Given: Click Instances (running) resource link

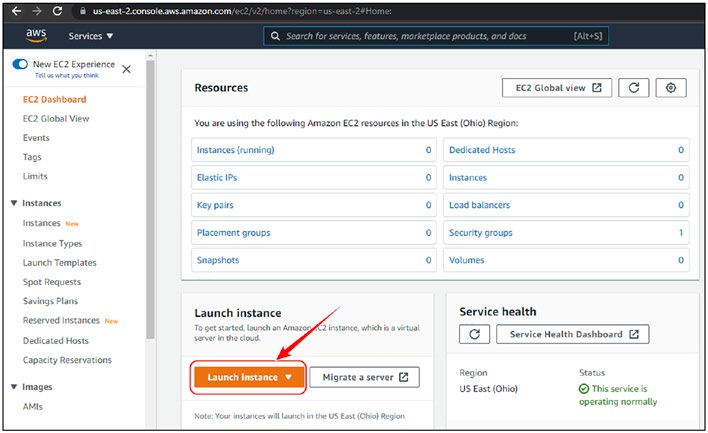Looking at the screenshot, I should (x=235, y=150).
